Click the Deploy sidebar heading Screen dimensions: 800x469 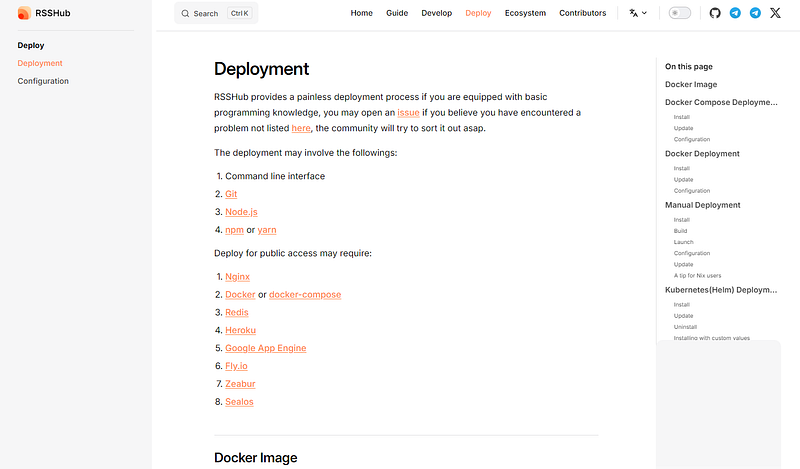click(x=31, y=45)
